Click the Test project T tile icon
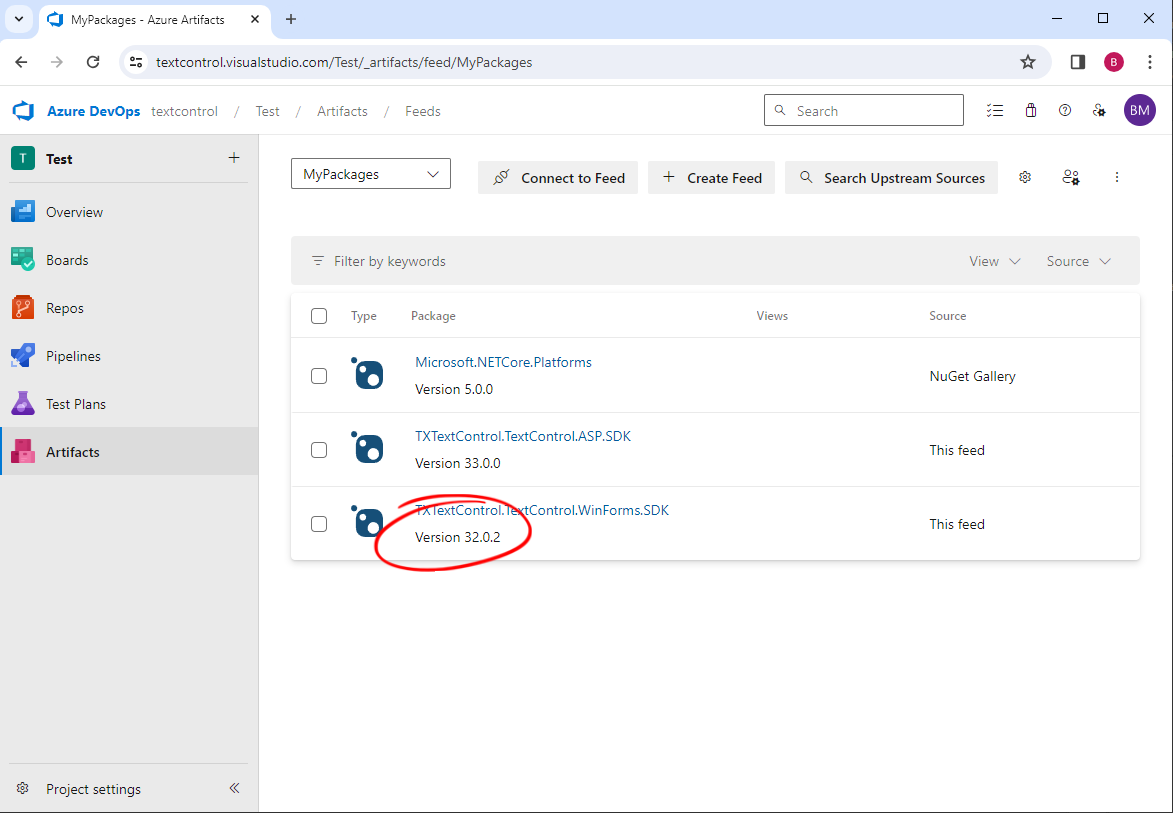 pyautogui.click(x=23, y=159)
